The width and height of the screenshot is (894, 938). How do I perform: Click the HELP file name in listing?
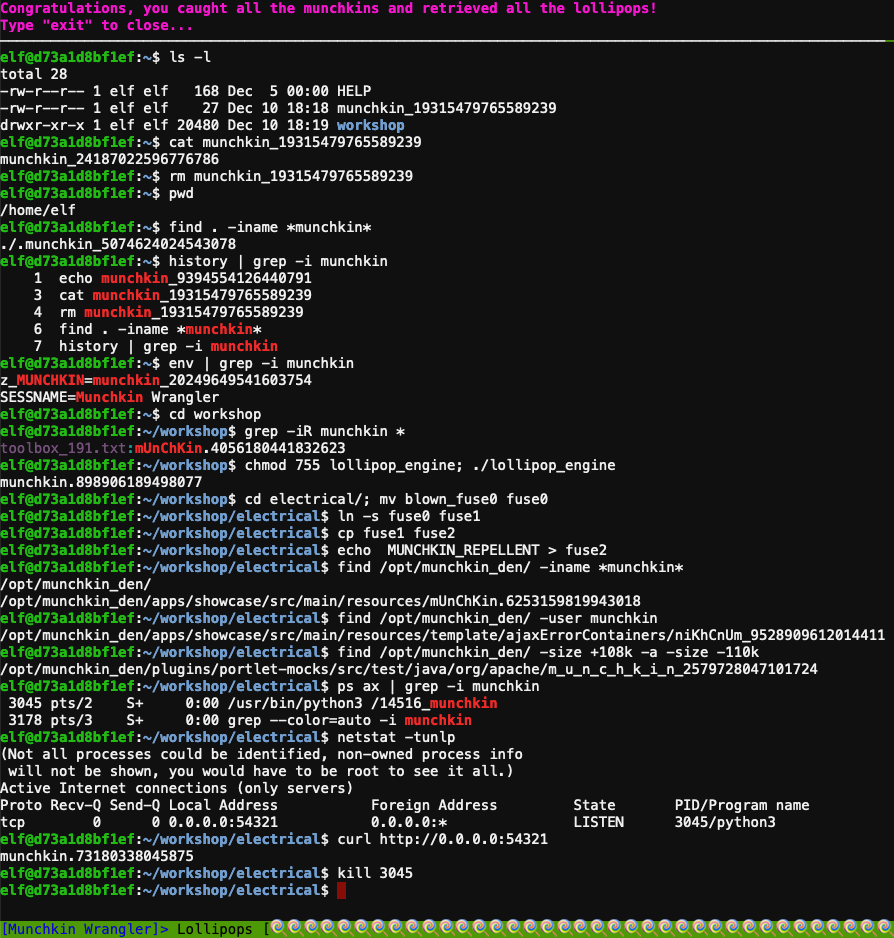tap(354, 91)
